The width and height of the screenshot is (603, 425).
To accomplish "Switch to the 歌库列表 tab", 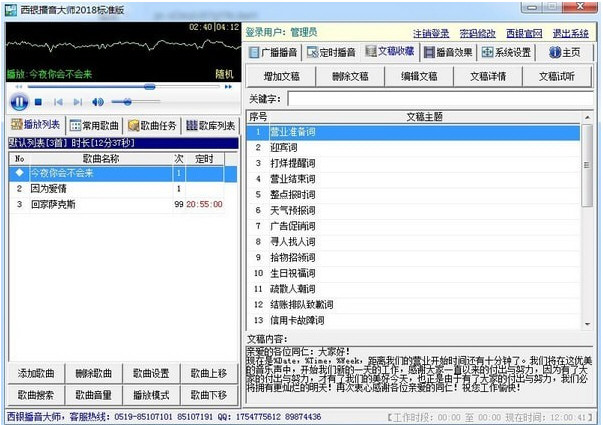I will pos(210,125).
